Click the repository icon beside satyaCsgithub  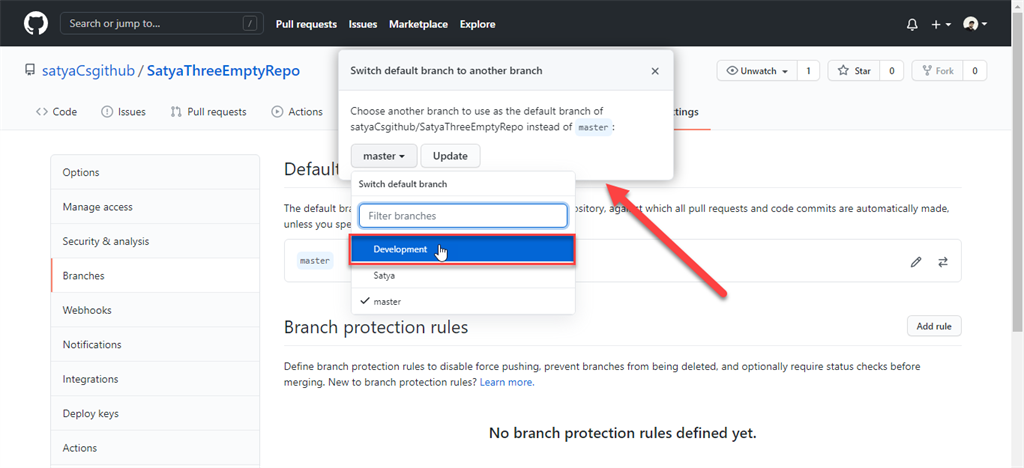[29, 70]
